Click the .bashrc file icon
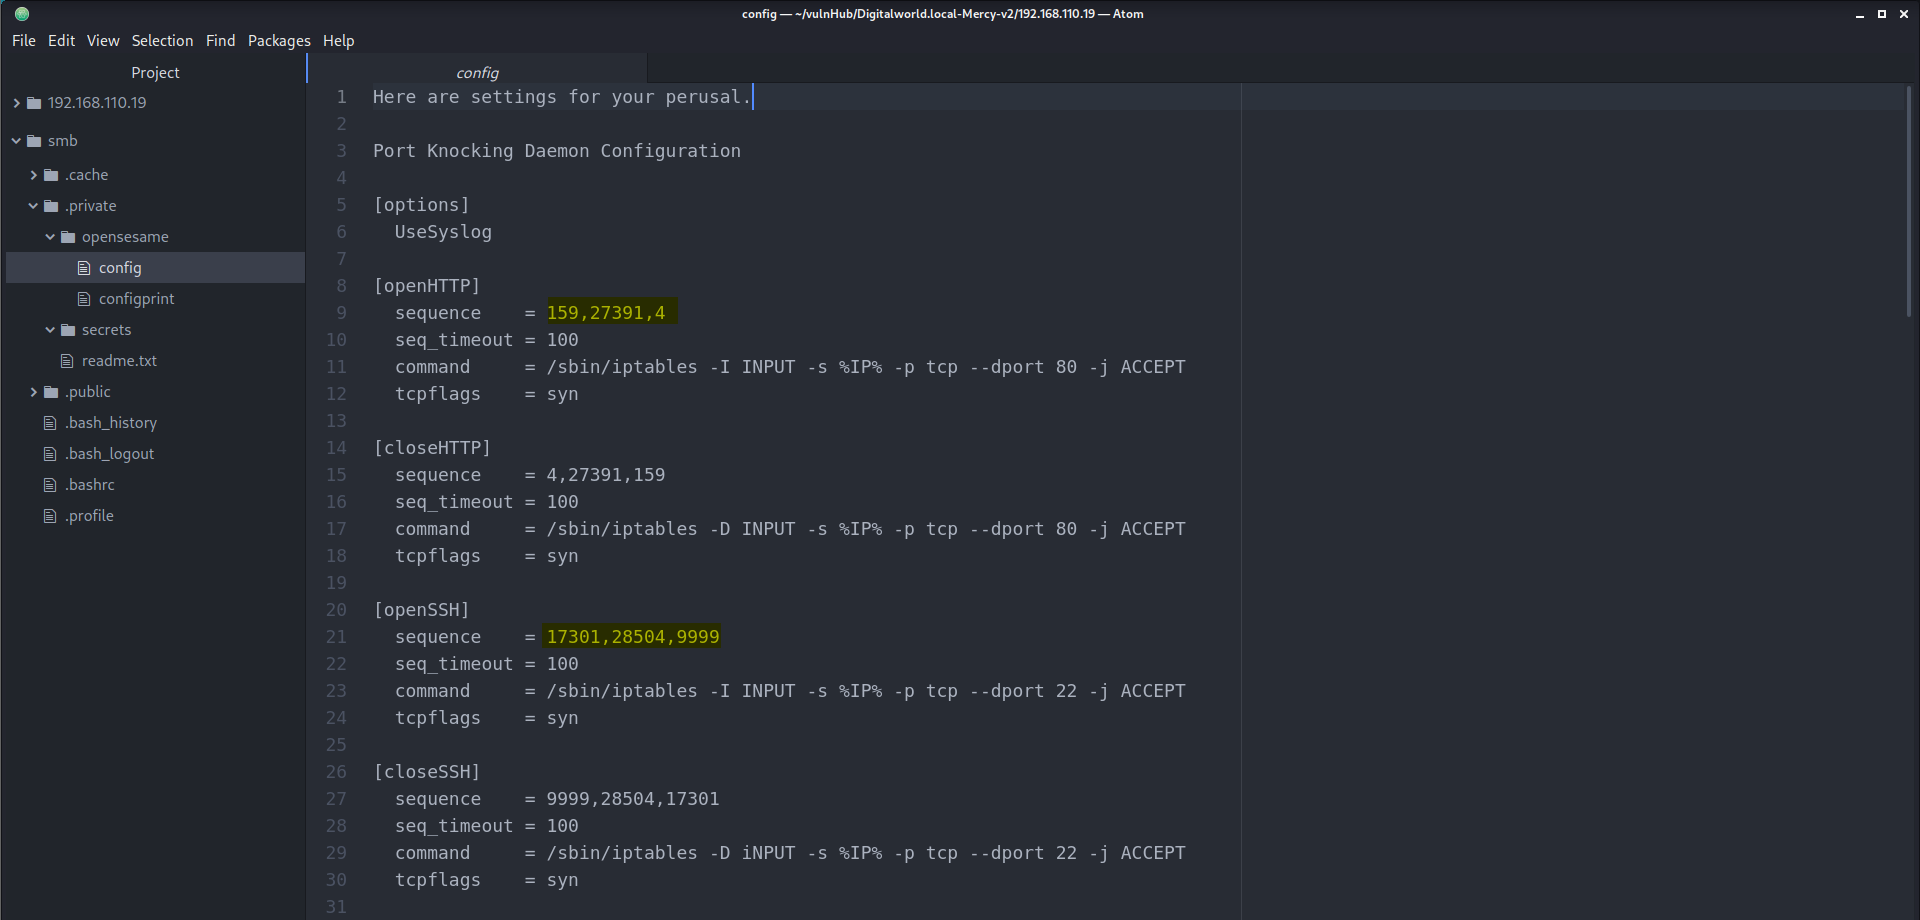Image resolution: width=1920 pixels, height=920 pixels. (x=50, y=485)
